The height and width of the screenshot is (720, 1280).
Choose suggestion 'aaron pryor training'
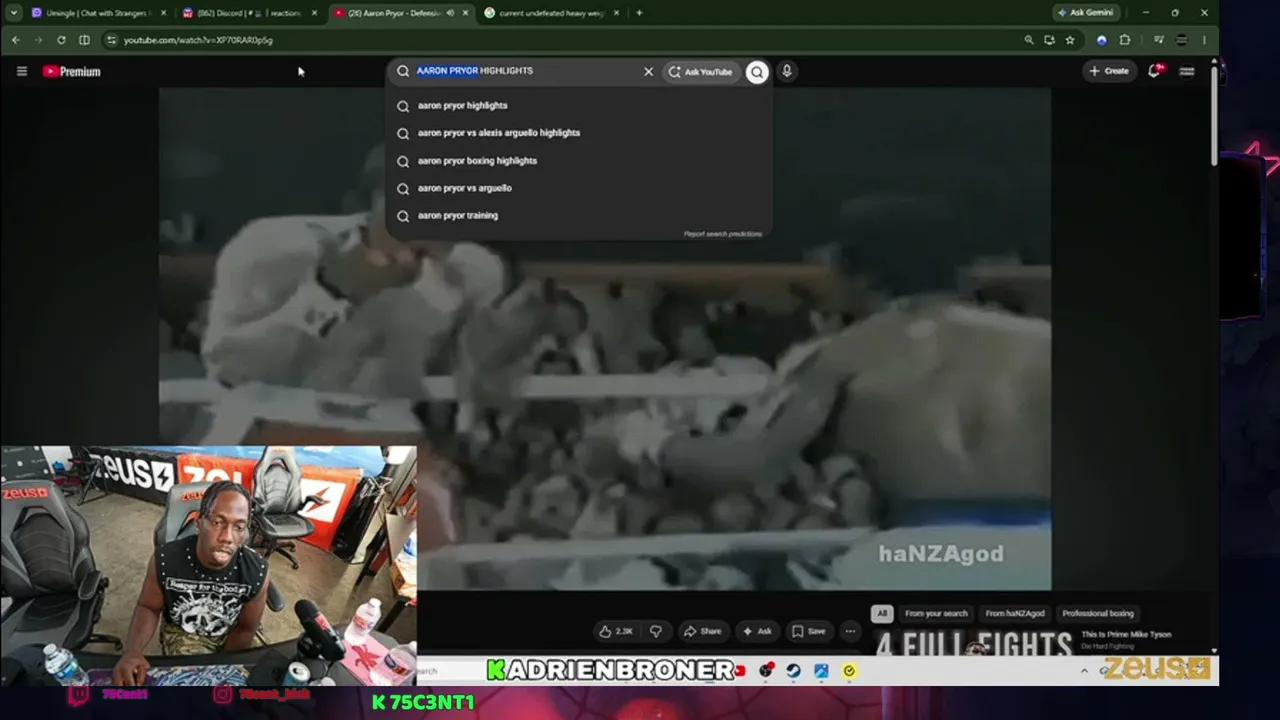578,215
